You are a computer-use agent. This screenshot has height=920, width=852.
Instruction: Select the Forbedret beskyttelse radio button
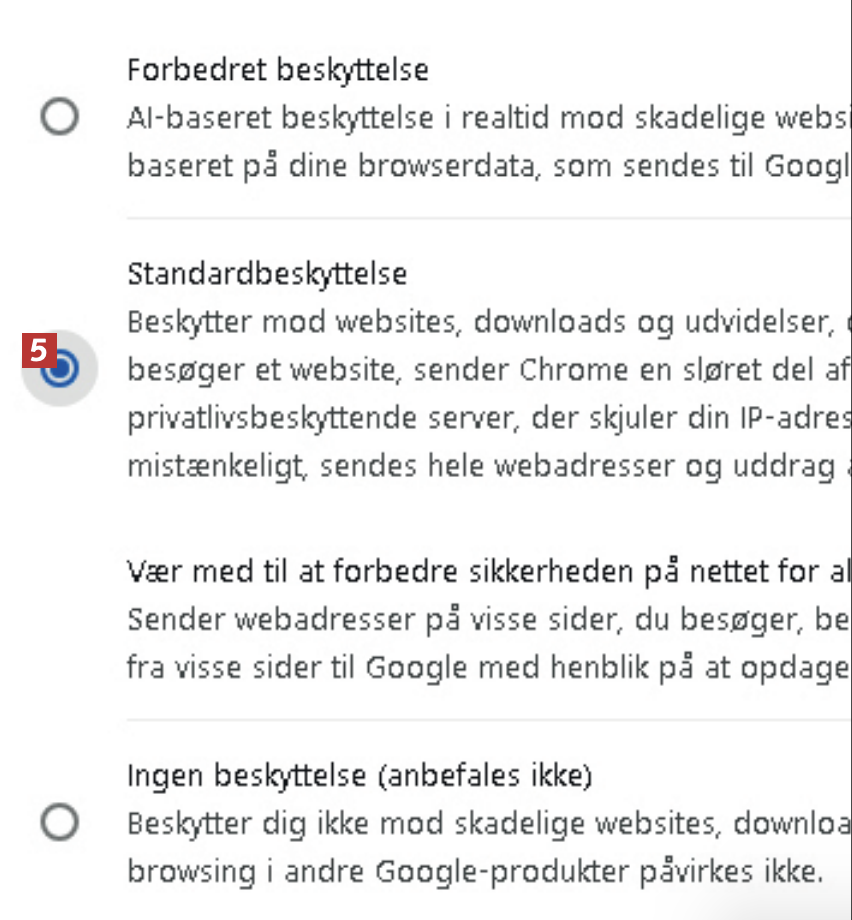(x=60, y=118)
